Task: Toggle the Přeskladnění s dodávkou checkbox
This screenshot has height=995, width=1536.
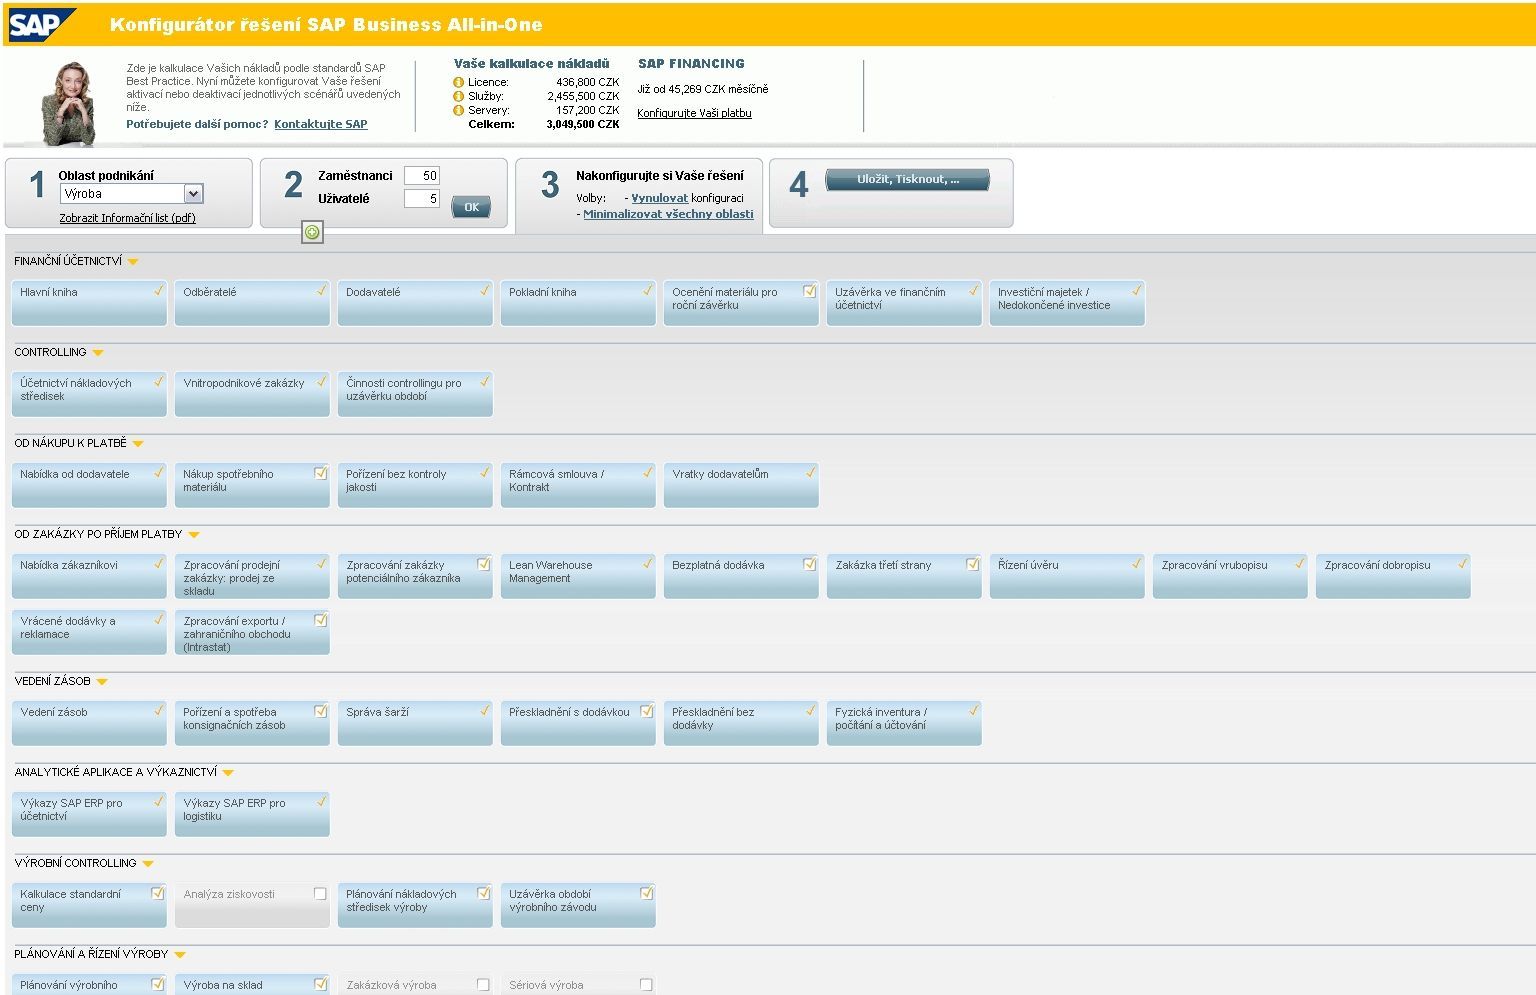Action: [x=647, y=711]
